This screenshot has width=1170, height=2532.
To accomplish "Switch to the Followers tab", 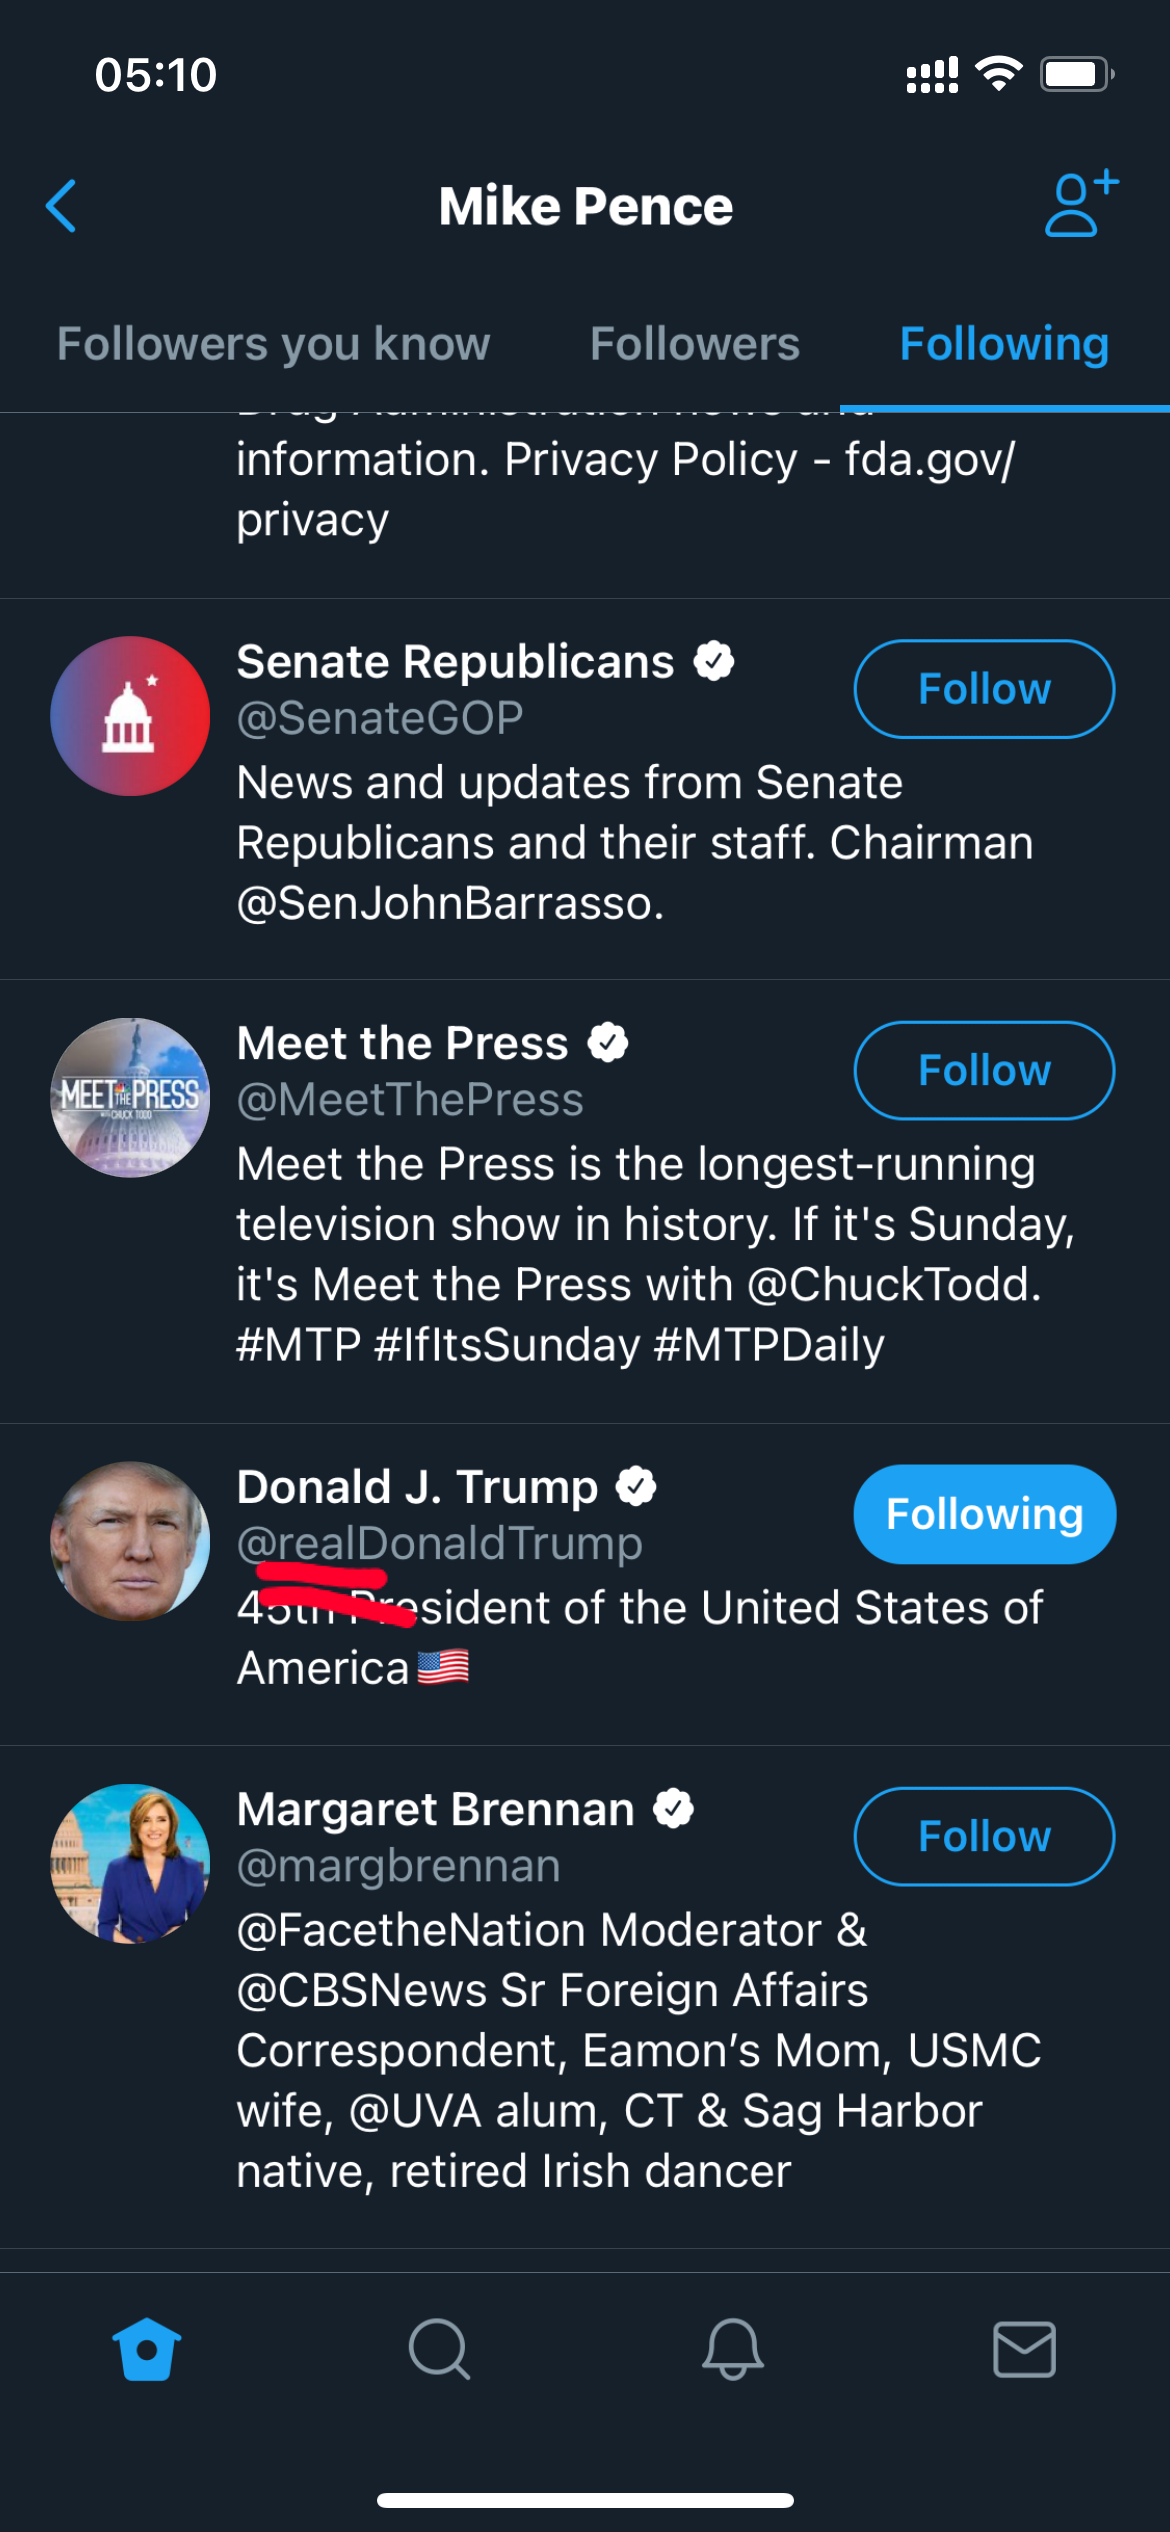I will click(x=695, y=344).
